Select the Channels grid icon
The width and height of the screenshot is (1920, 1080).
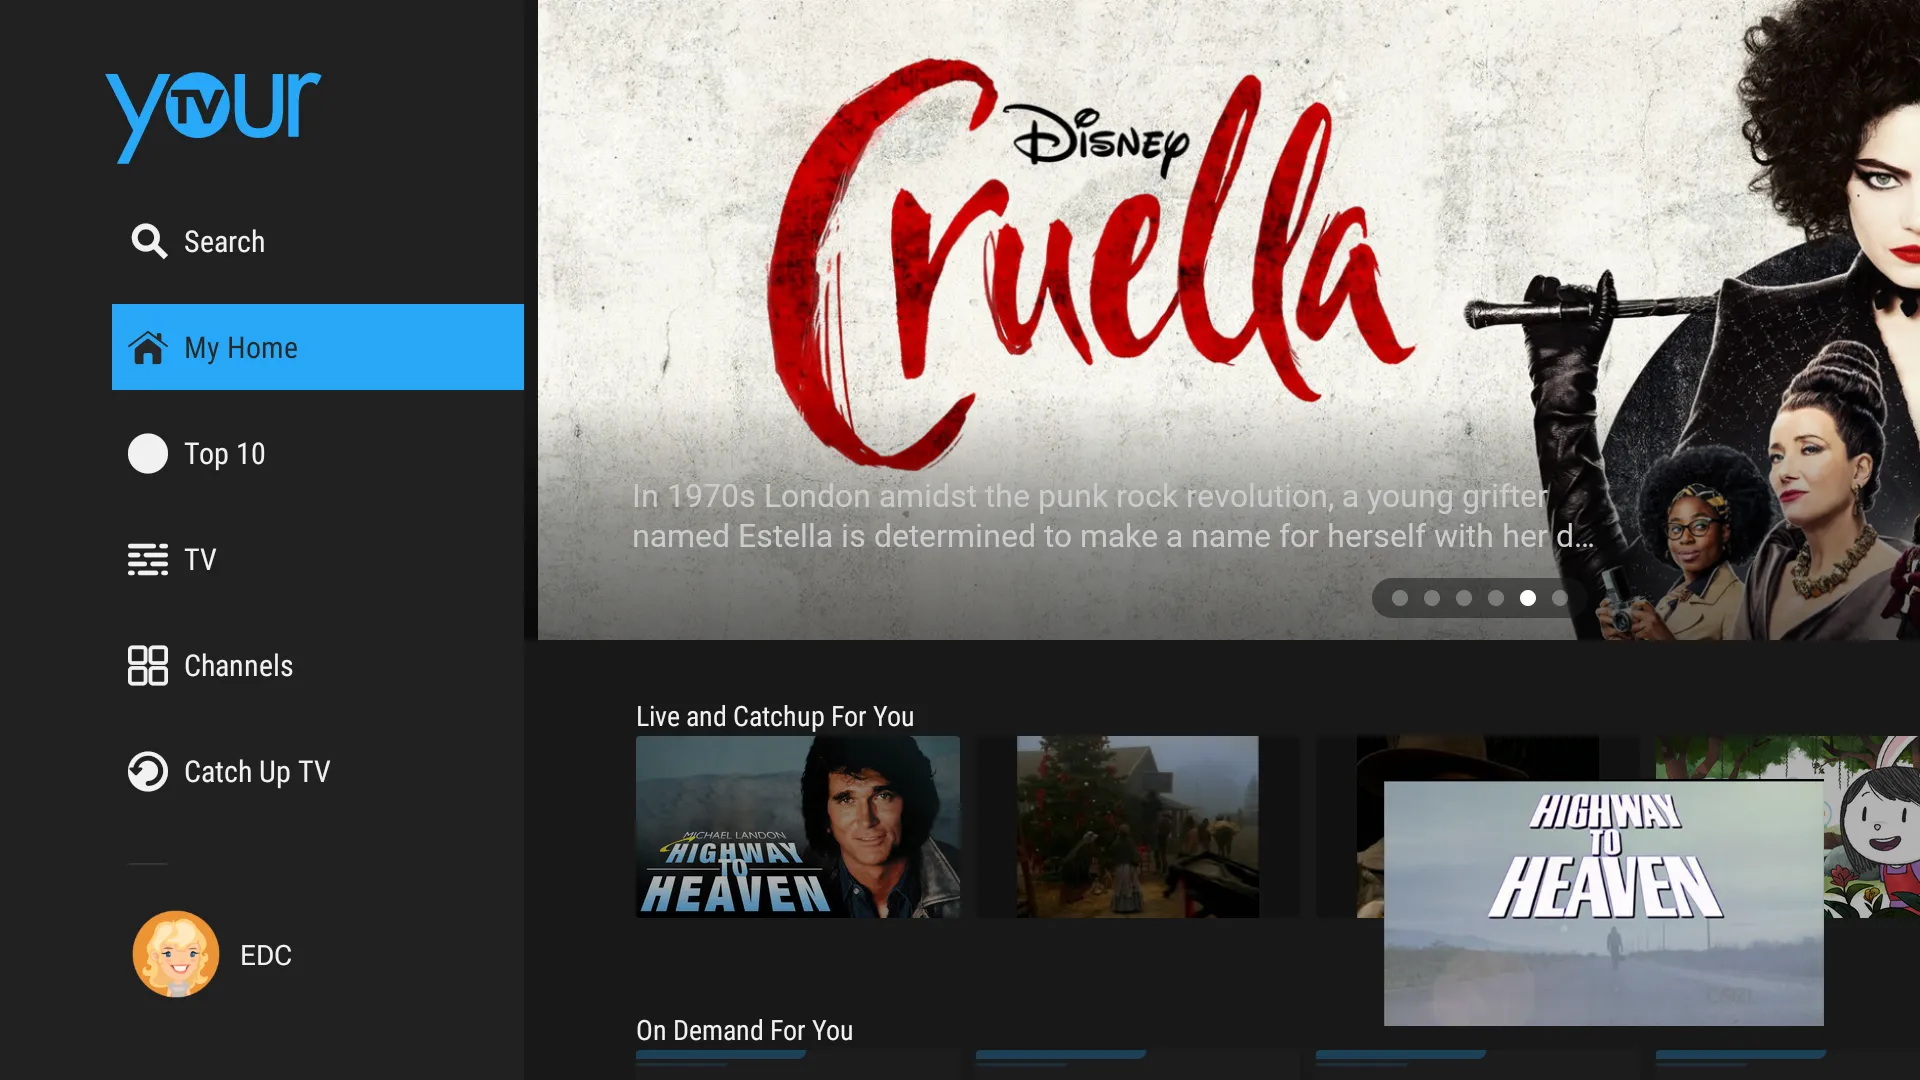pyautogui.click(x=146, y=665)
